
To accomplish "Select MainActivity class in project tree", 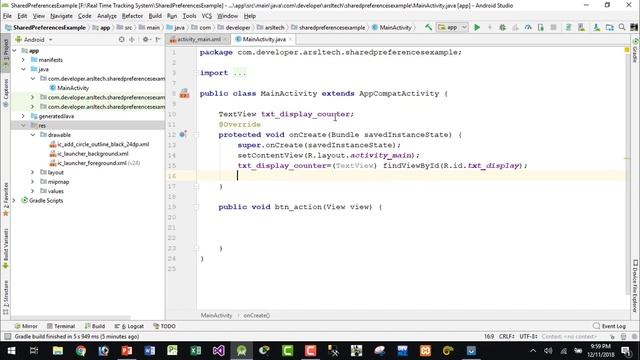I will [x=69, y=88].
